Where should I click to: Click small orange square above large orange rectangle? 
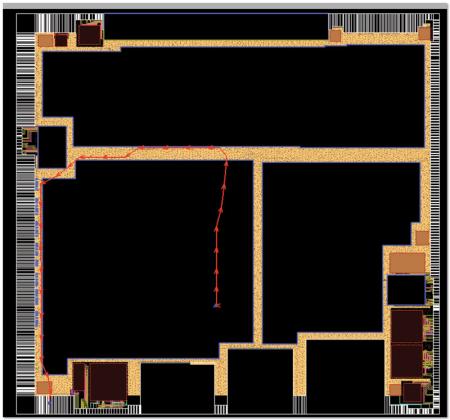[422, 238]
